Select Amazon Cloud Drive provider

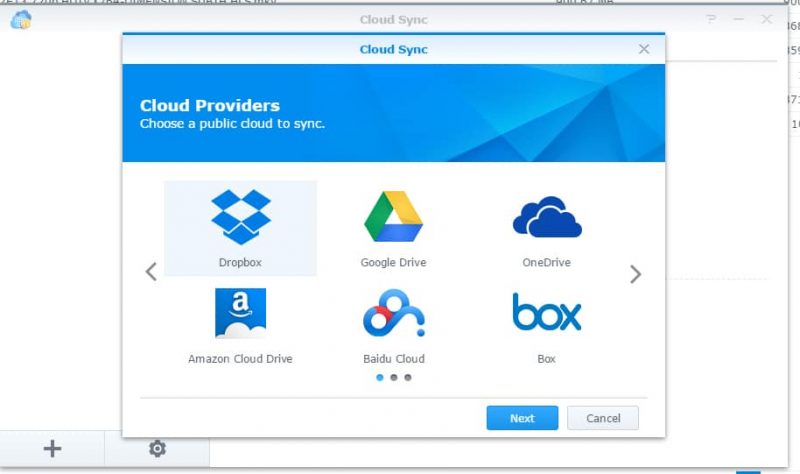[240, 325]
